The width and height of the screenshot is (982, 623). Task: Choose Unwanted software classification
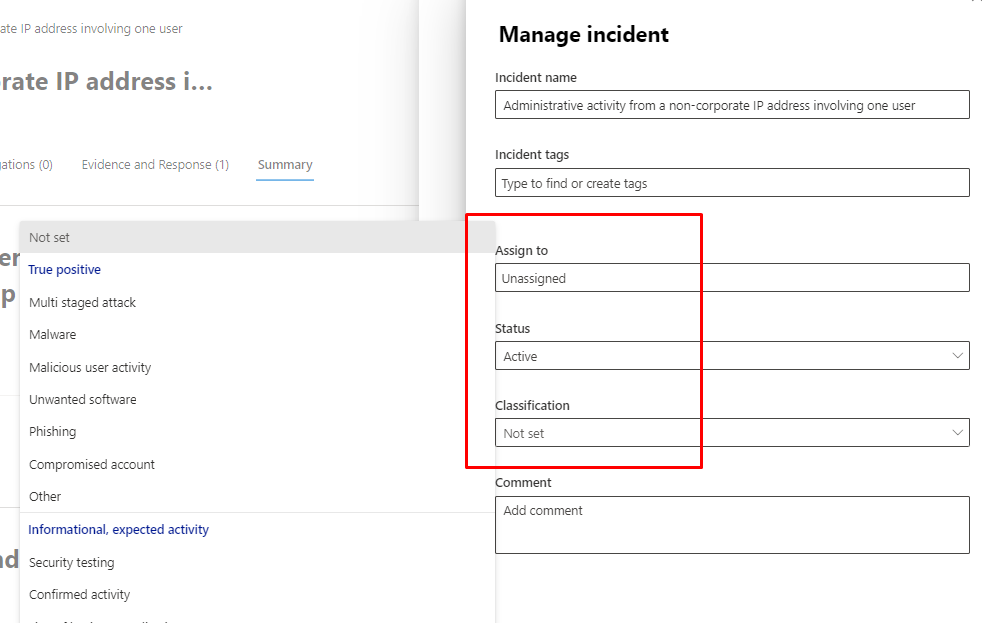pyautogui.click(x=83, y=400)
